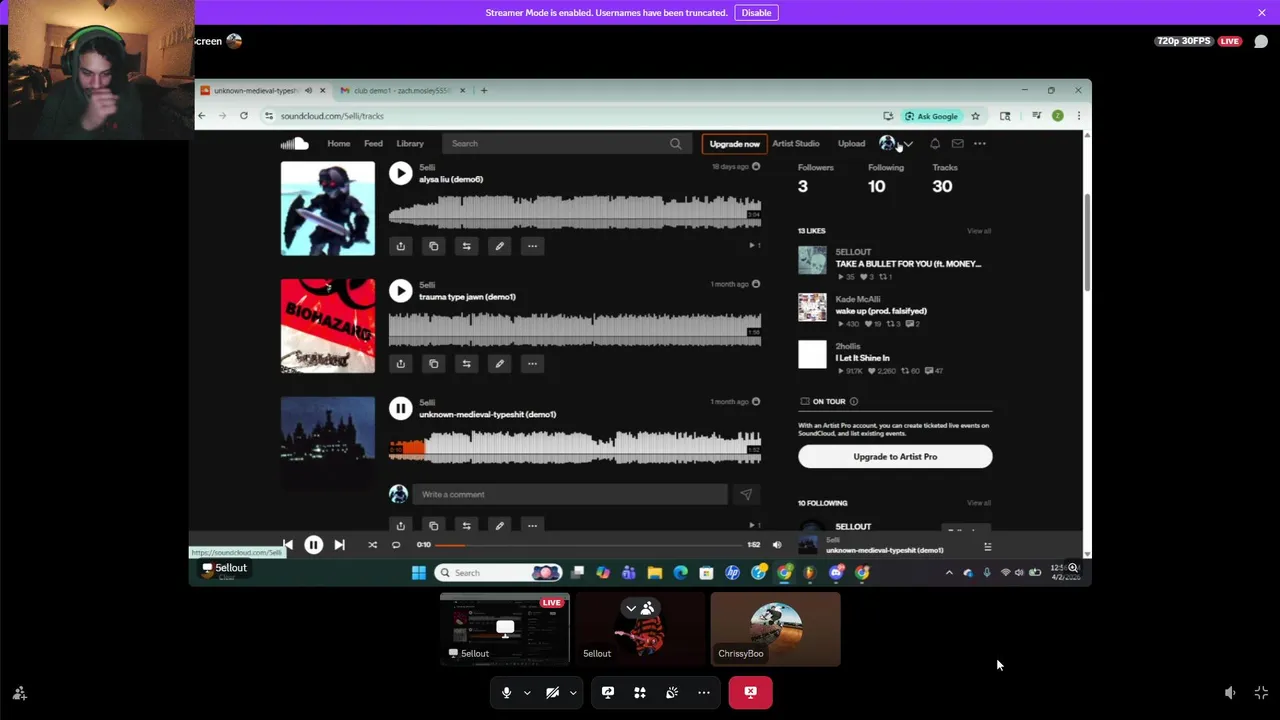Share the alysa liu (demo6) track
Screen dimensions: 1280x720
pyautogui.click(x=400, y=246)
